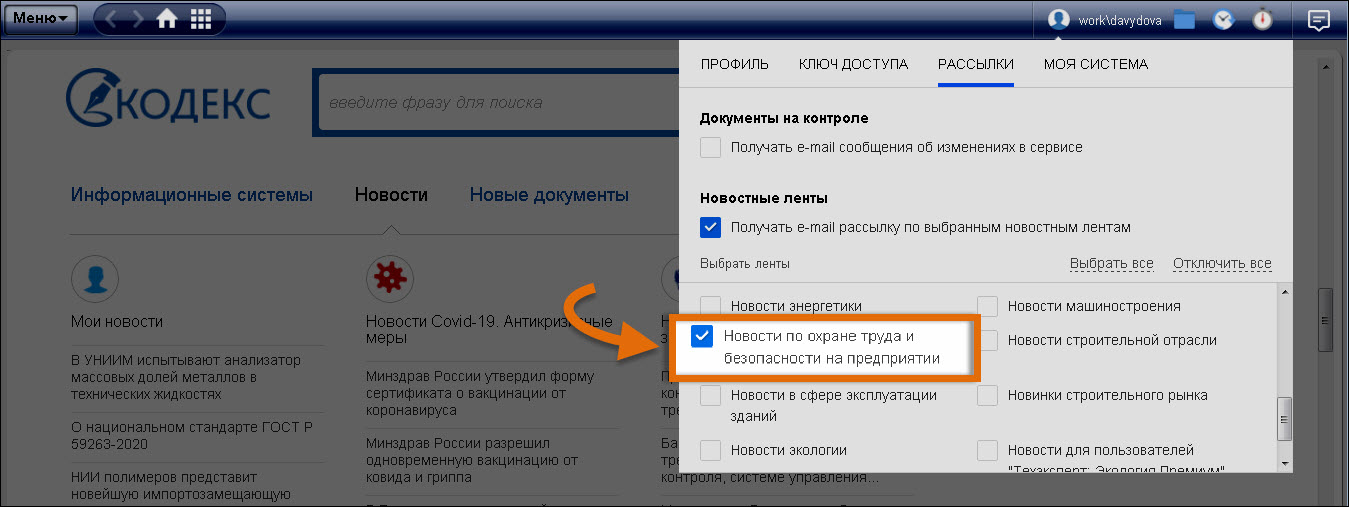Click the Выбрать все link
Screen dimensions: 1349x507
[1111, 264]
